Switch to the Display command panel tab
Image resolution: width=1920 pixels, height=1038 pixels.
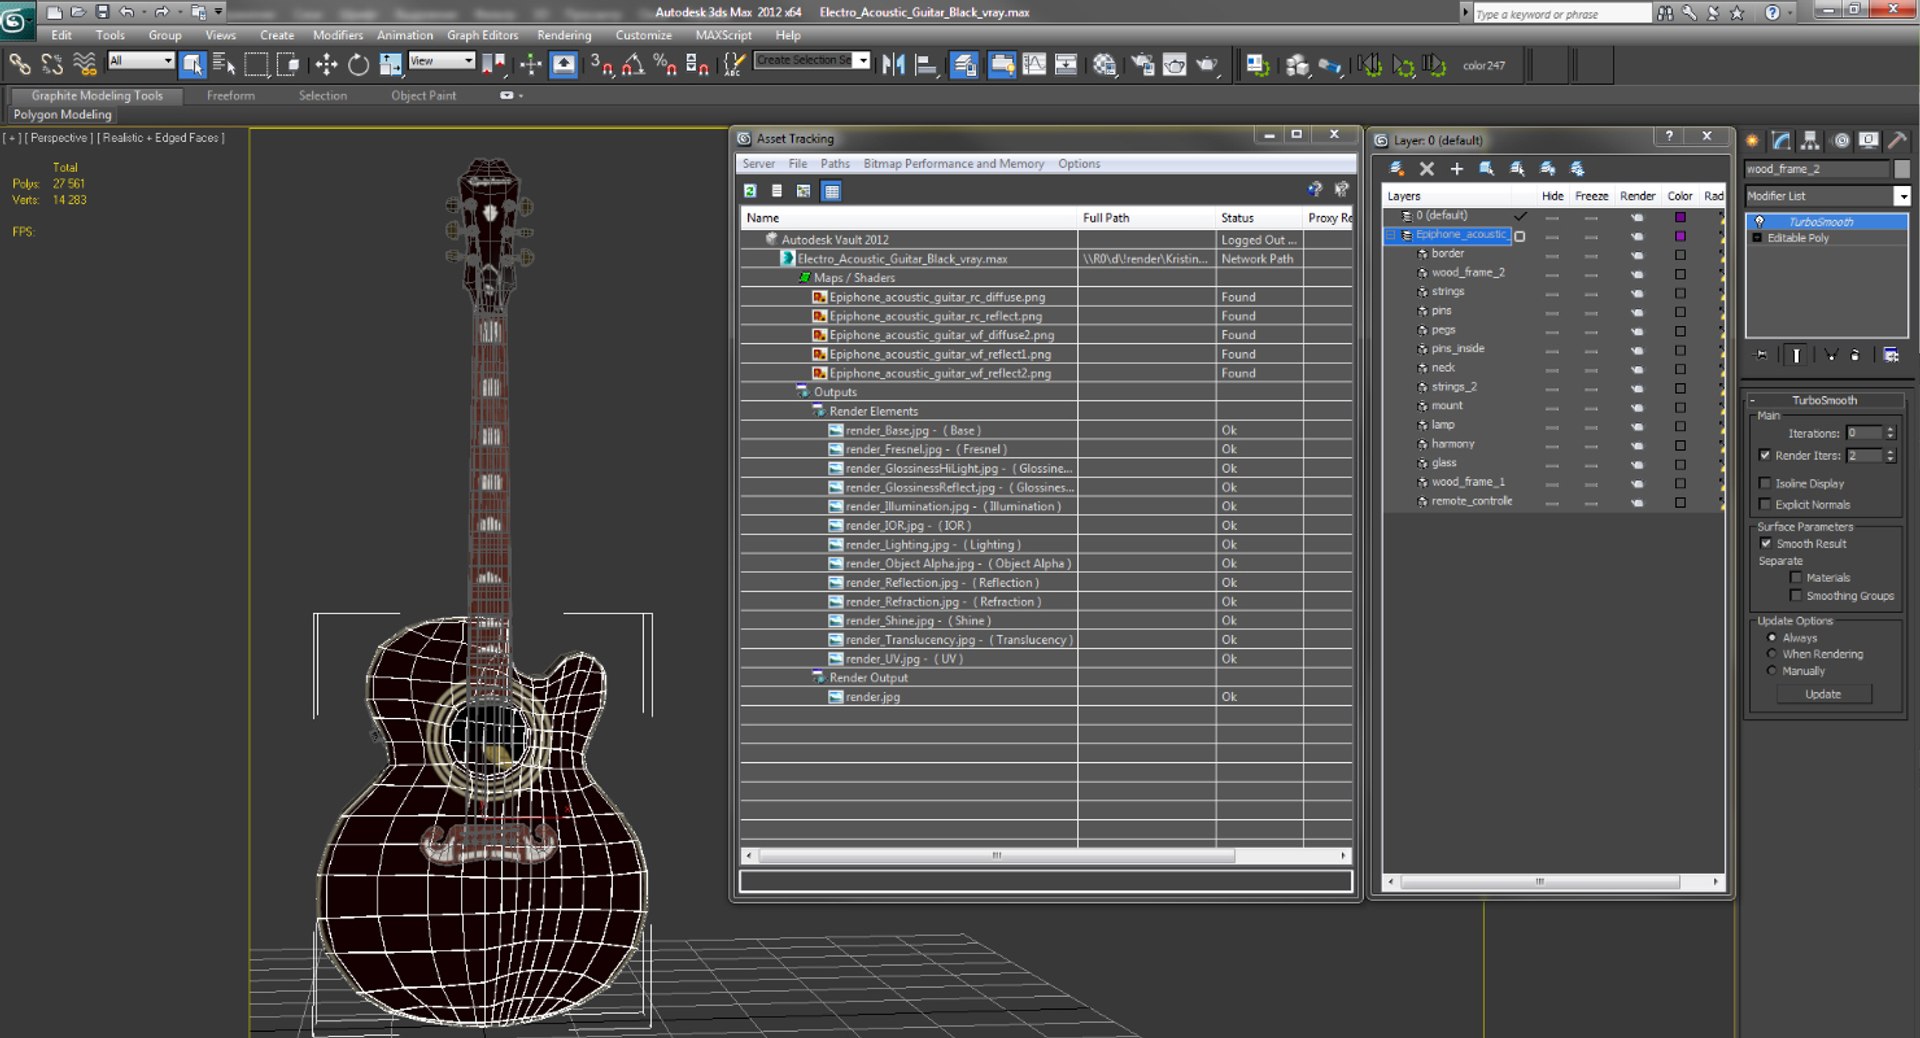[x=1868, y=140]
